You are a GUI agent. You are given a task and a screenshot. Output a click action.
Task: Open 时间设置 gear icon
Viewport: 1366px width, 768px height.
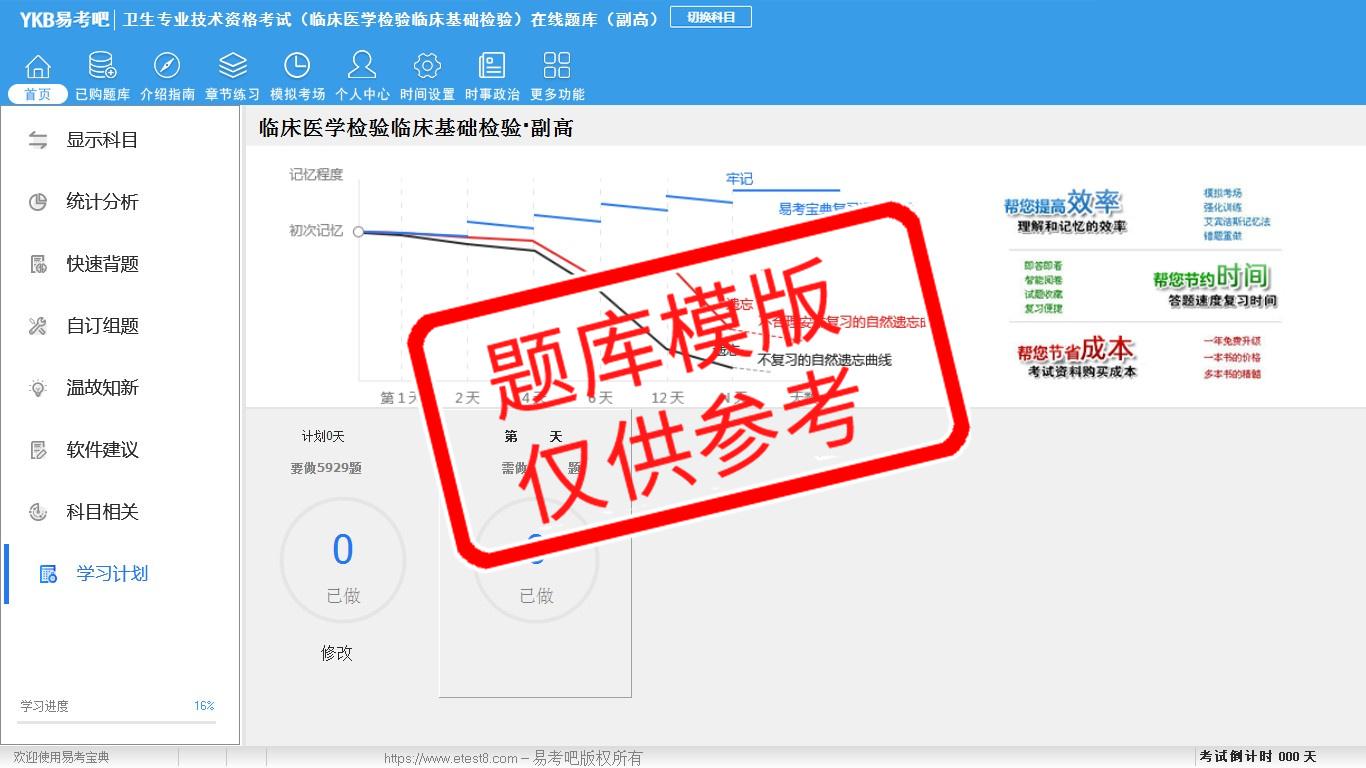(427, 67)
